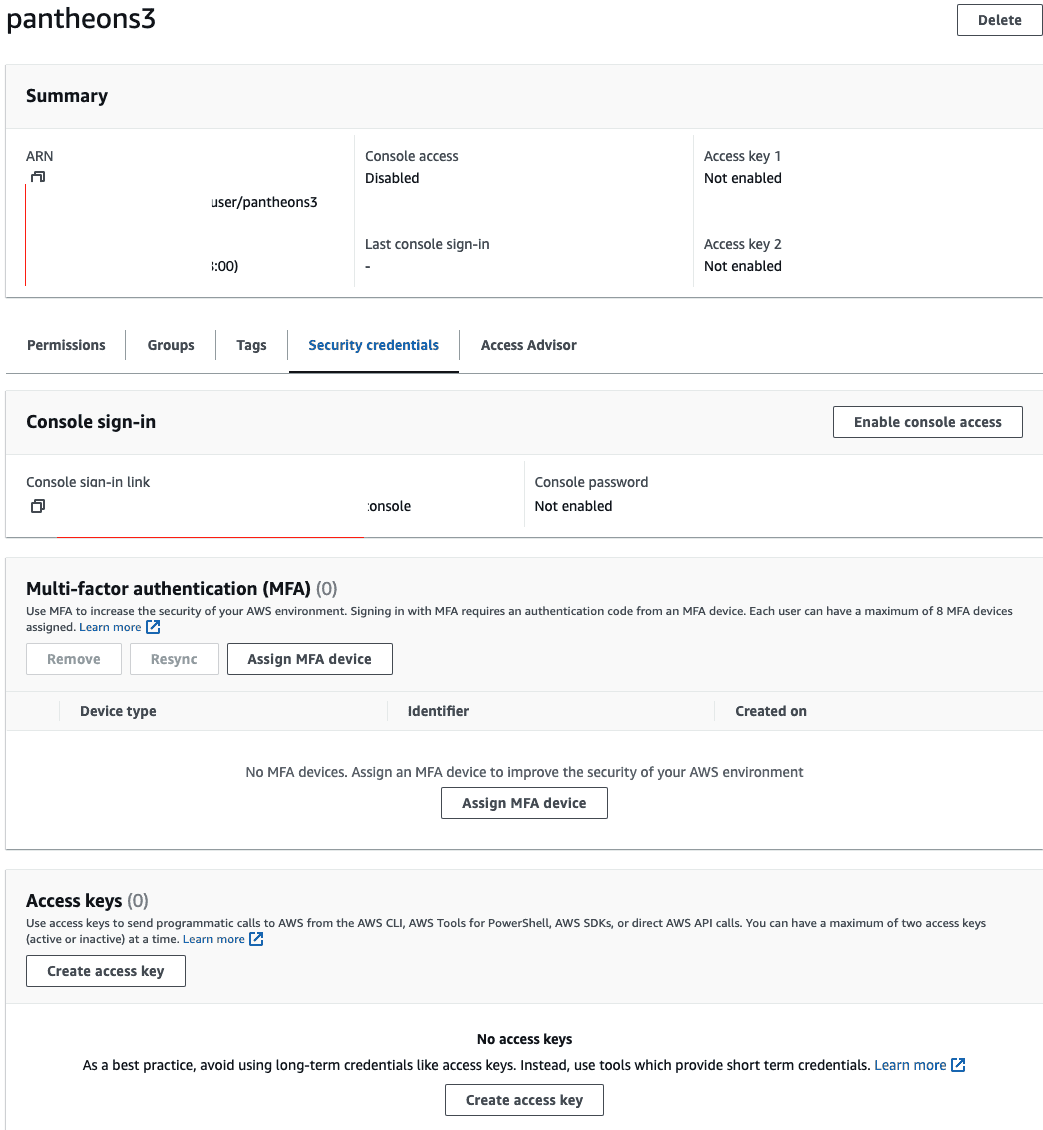Viewport: 1043px width, 1130px height.
Task: Click external link icon in Access keys description
Action: click(x=256, y=939)
